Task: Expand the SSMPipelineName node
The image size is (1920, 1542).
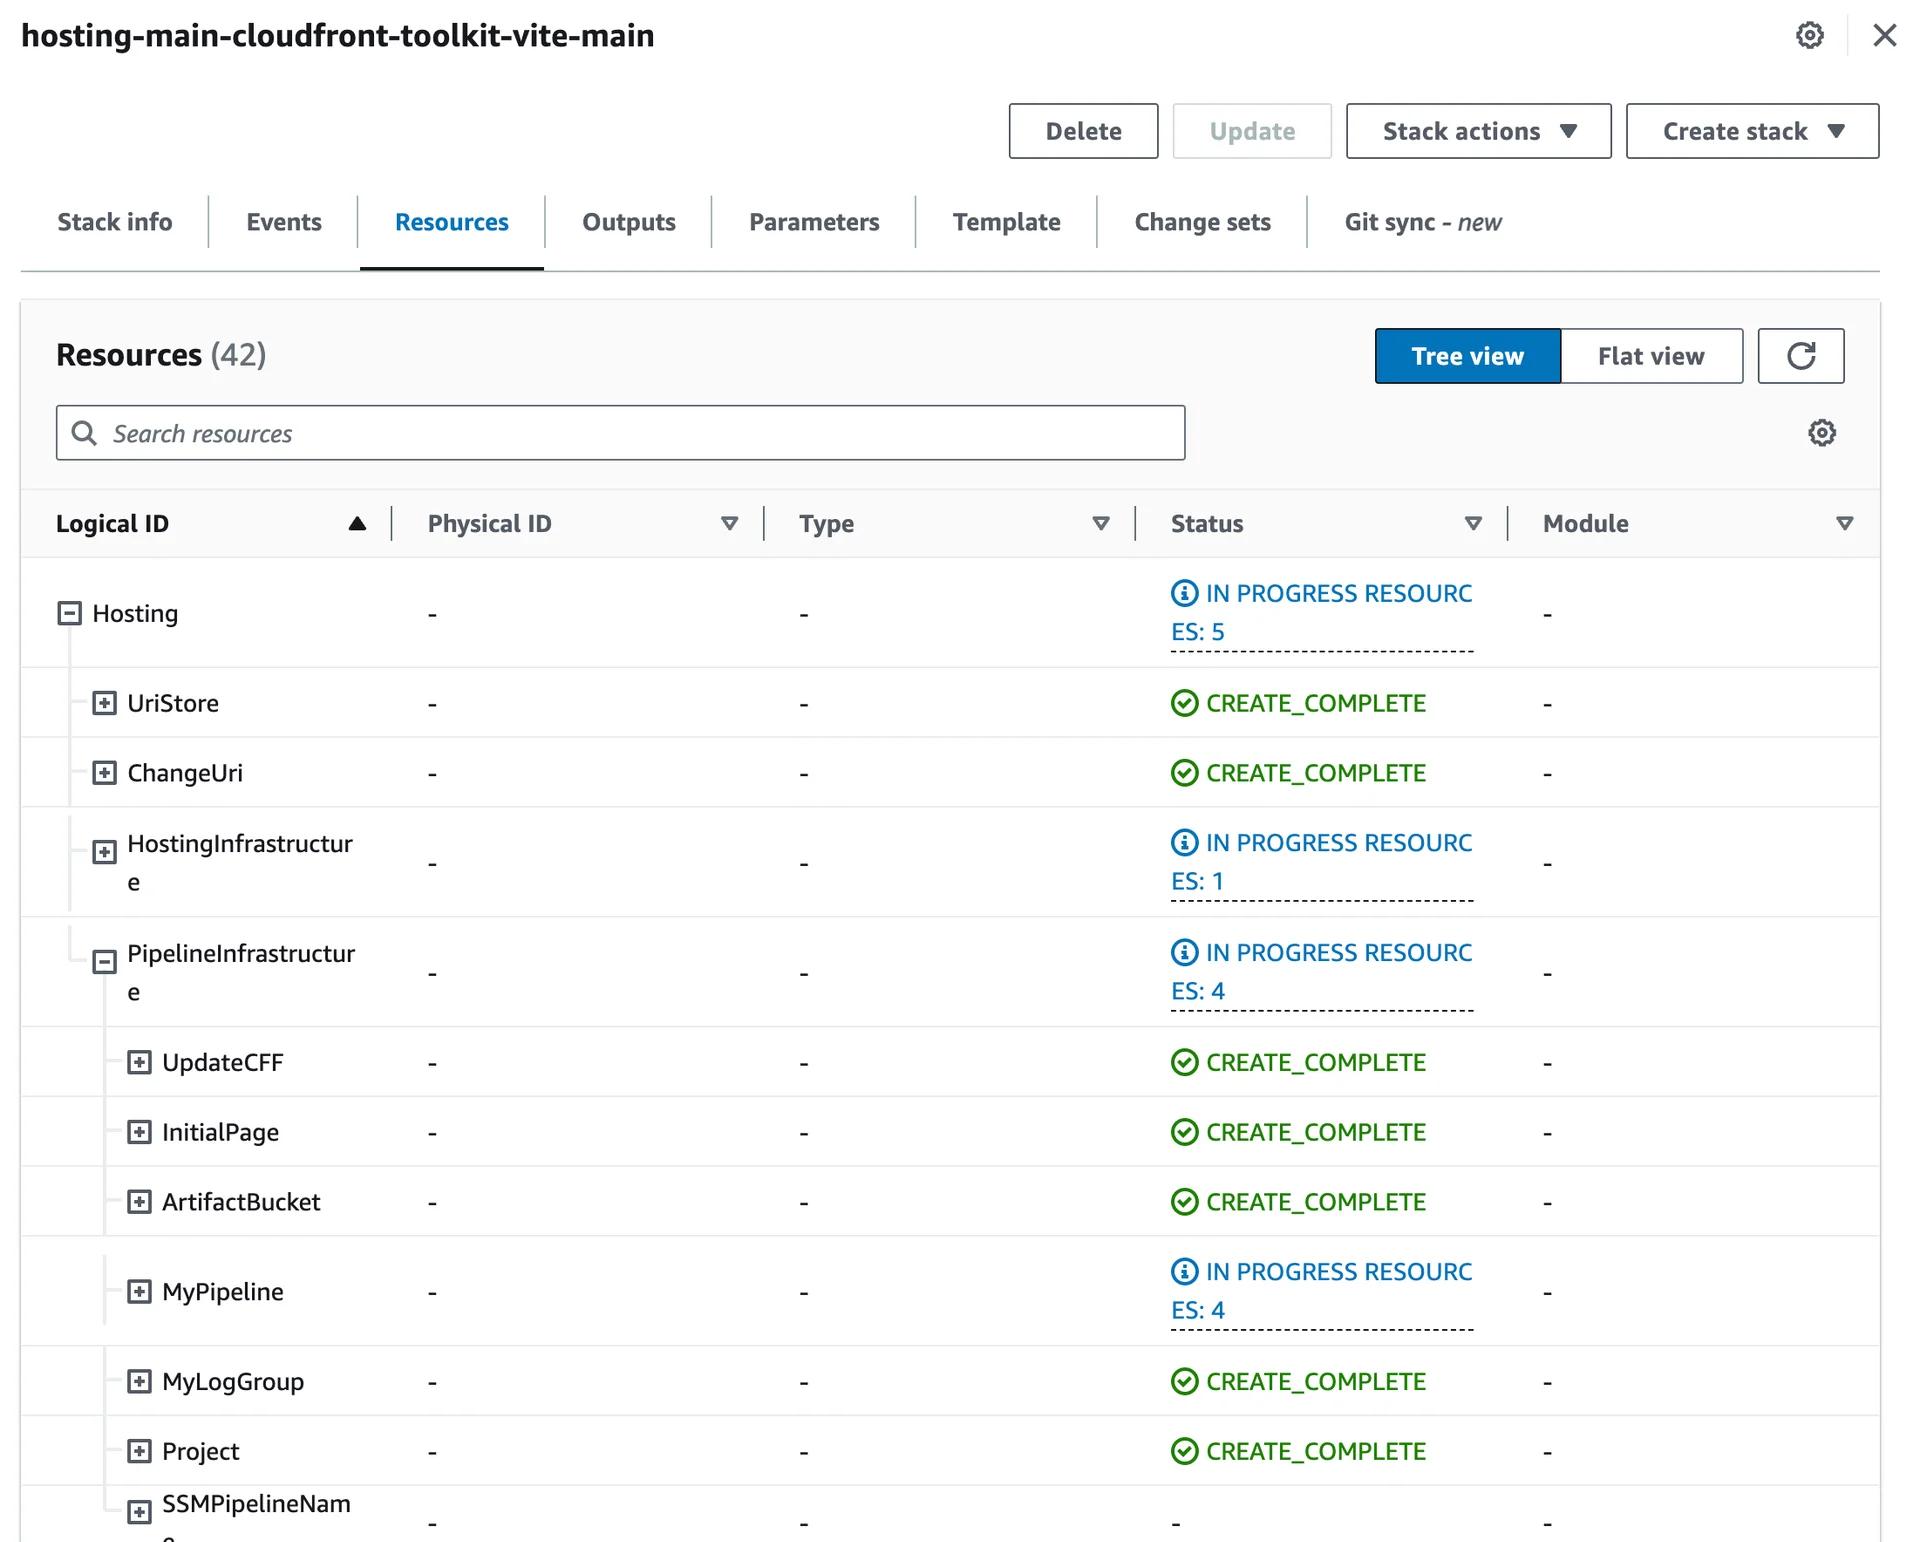Action: coord(139,1512)
